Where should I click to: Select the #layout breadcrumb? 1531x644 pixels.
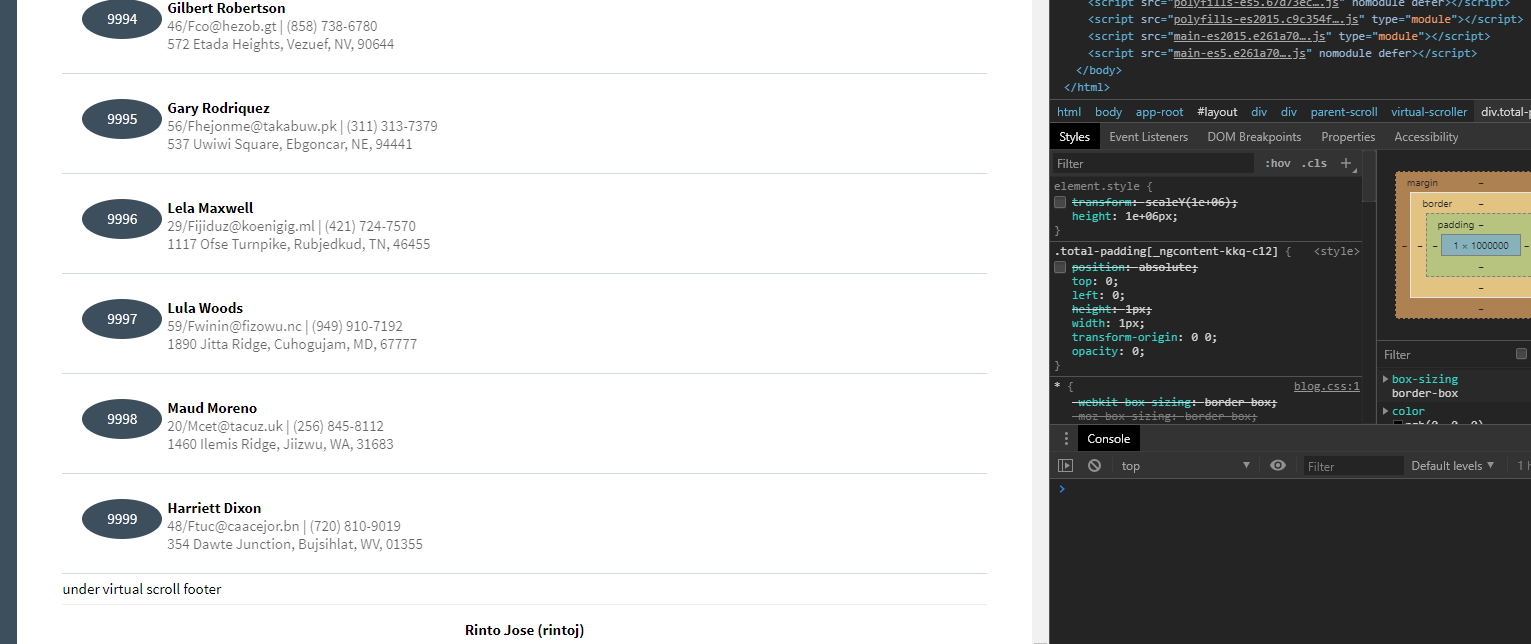1217,112
